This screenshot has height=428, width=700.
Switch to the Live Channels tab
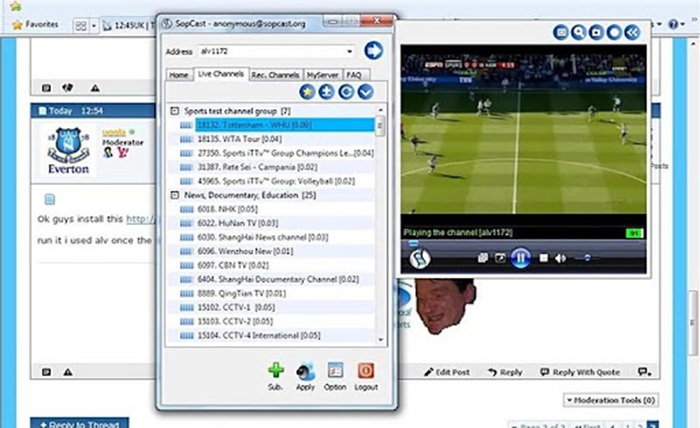click(x=221, y=74)
